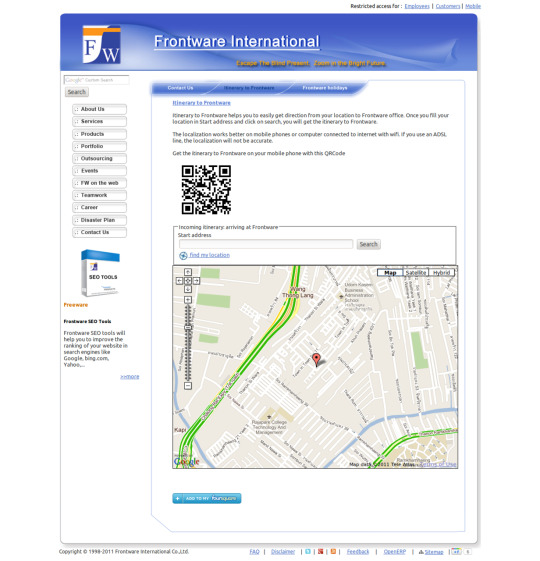Open the Contact Us tab
This screenshot has height=561, width=540.
click(x=180, y=88)
